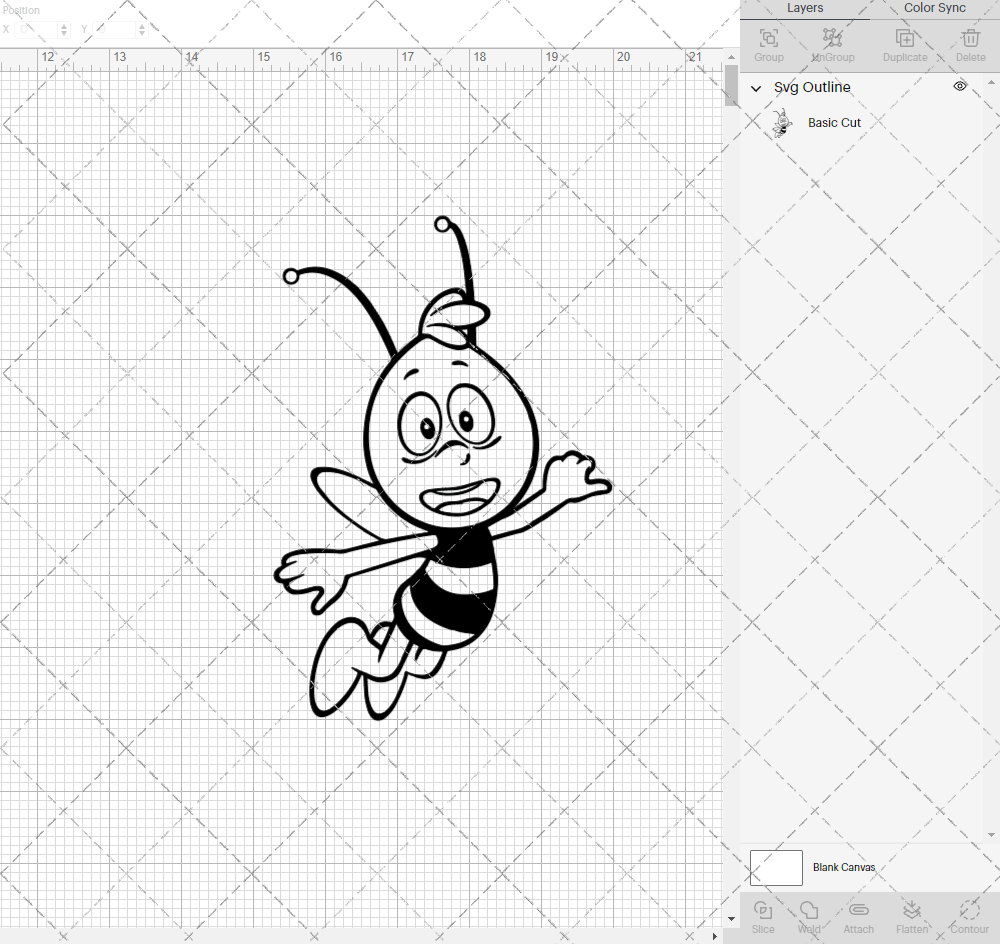Click the UnGroup icon
Screen dimensions: 1000x944
tap(832, 38)
